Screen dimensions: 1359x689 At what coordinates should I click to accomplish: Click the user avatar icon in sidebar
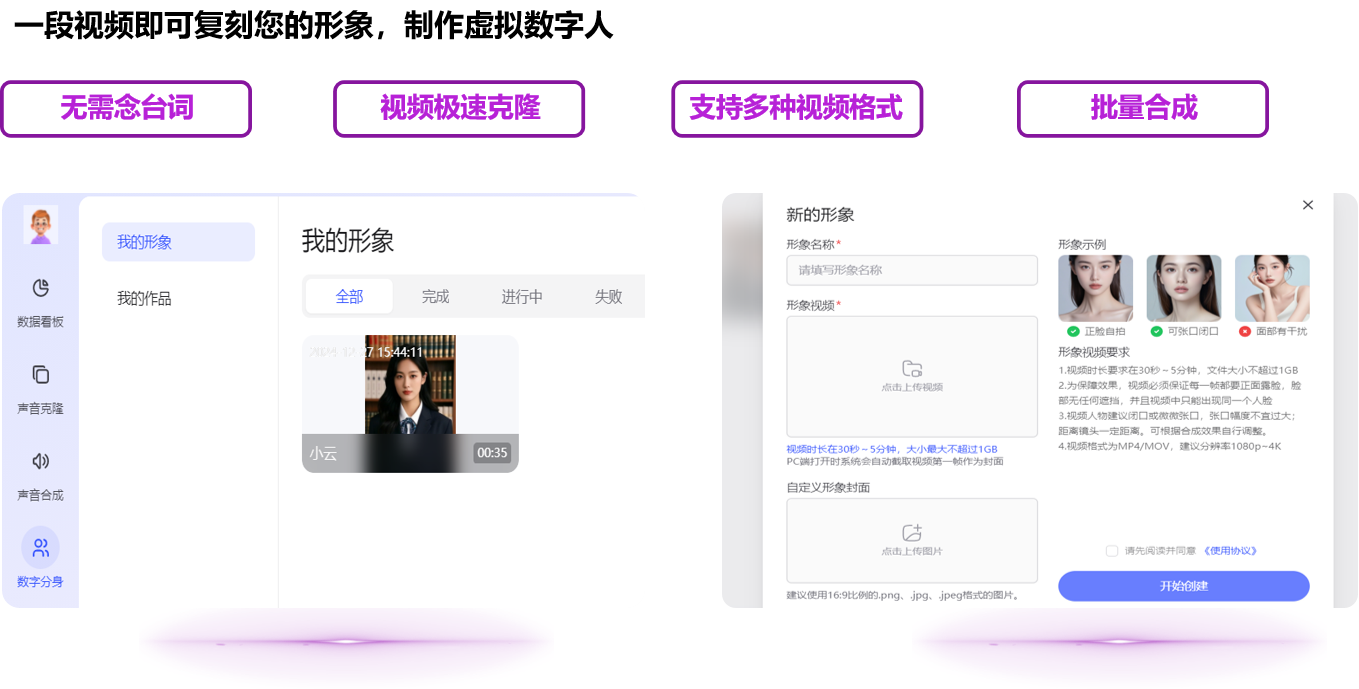[x=40, y=225]
